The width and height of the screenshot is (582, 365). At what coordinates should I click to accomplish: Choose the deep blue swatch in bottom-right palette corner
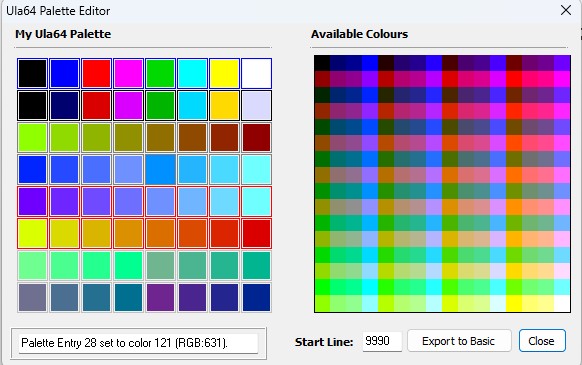256,297
